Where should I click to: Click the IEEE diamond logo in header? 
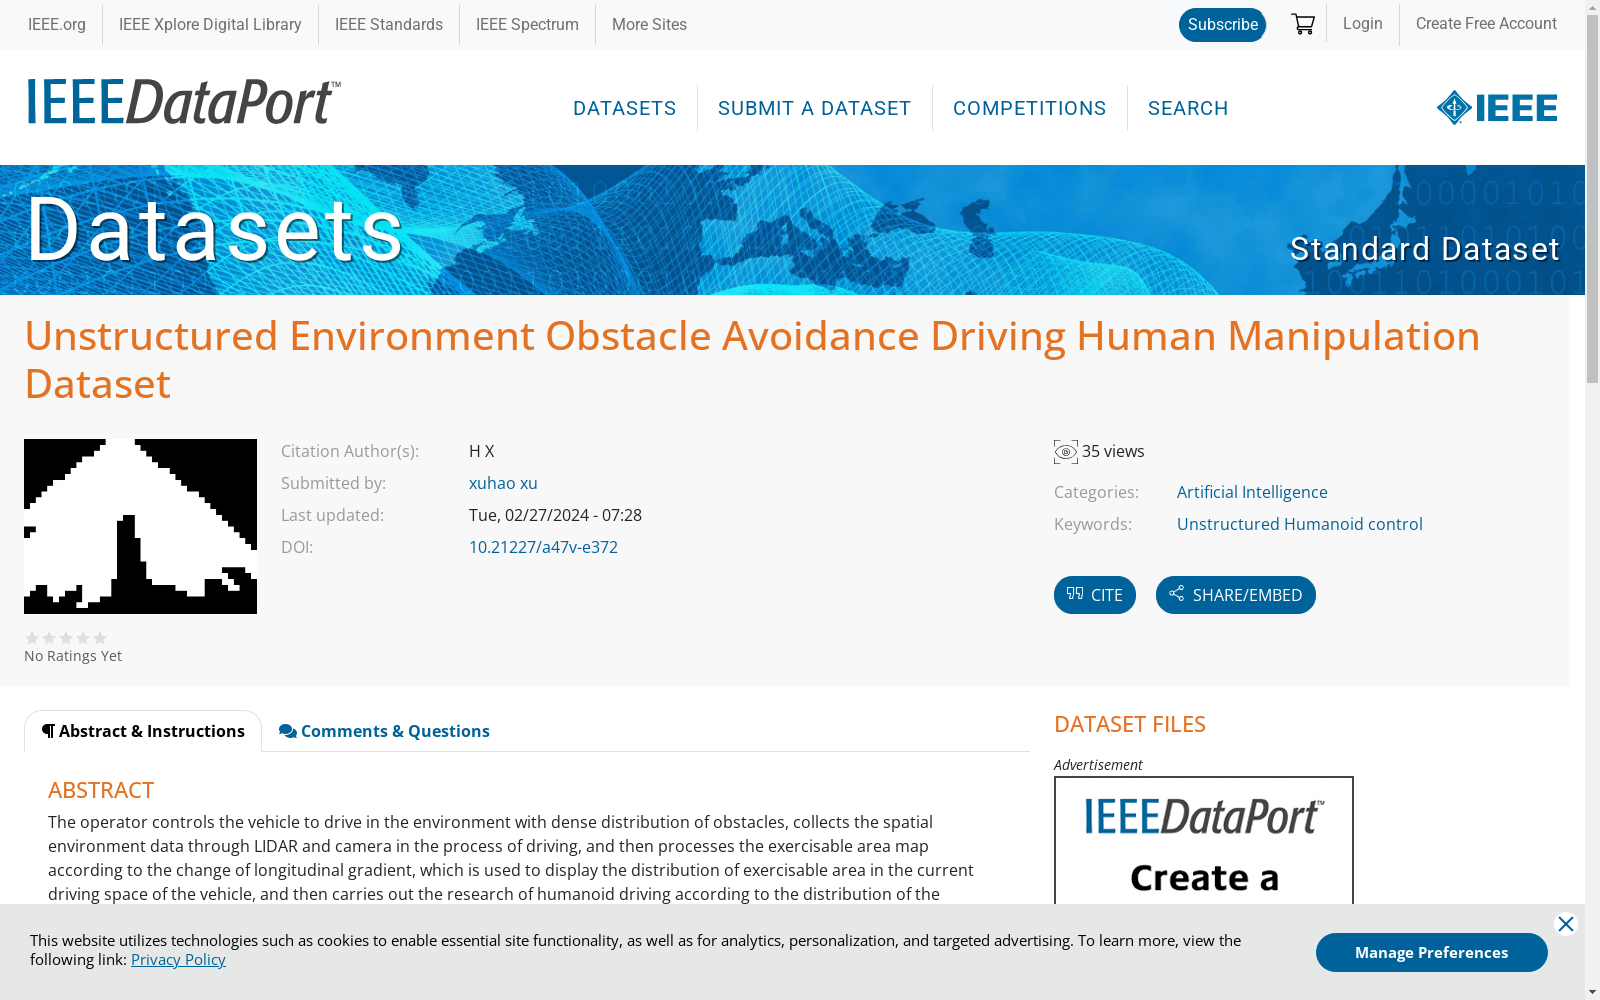[1497, 107]
